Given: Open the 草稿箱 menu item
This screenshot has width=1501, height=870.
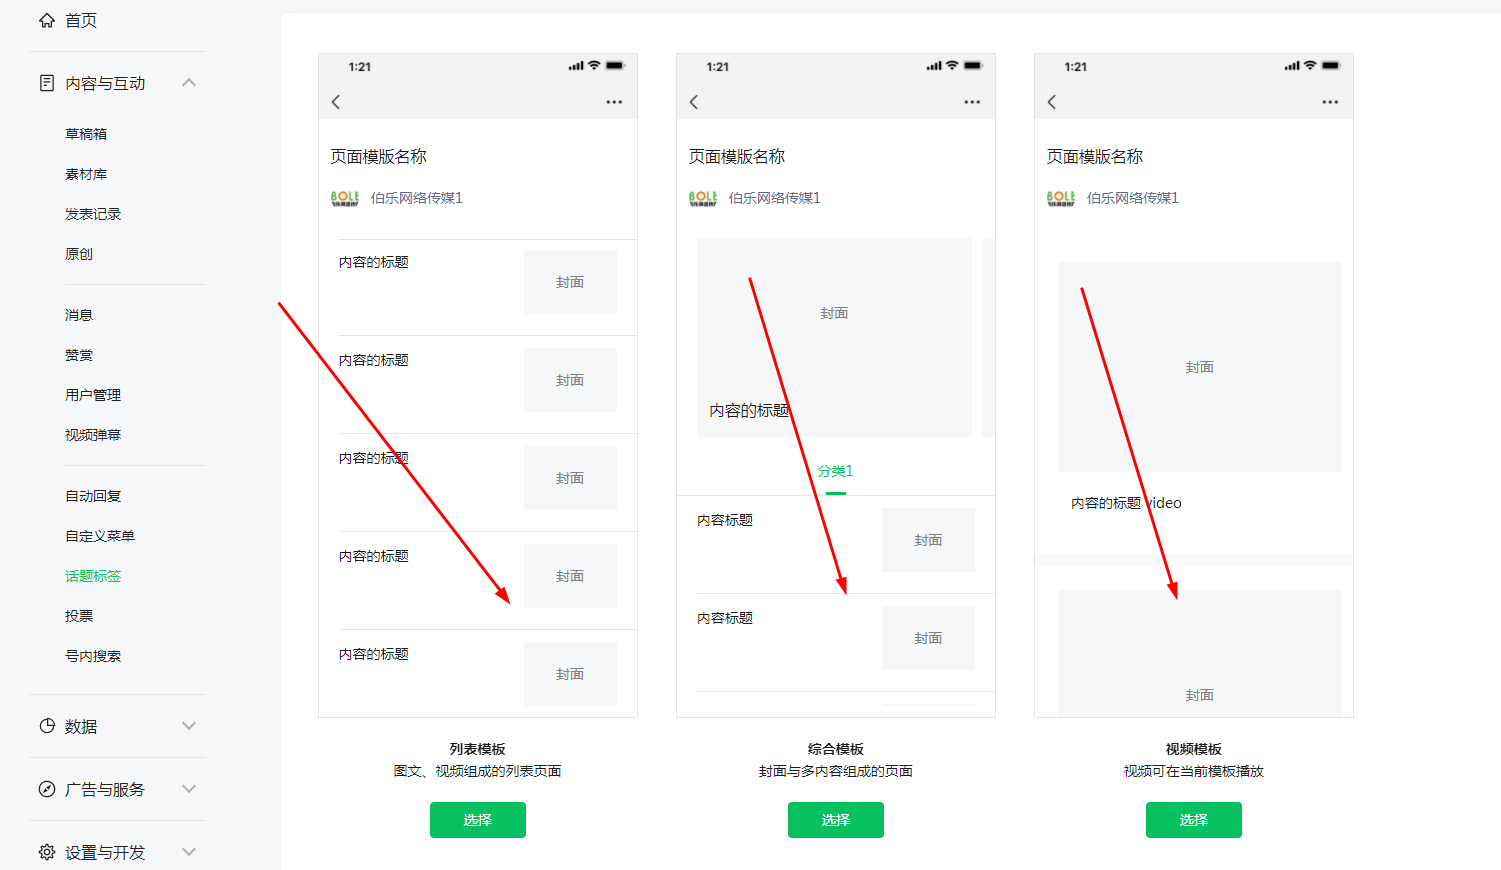Looking at the screenshot, I should point(86,134).
